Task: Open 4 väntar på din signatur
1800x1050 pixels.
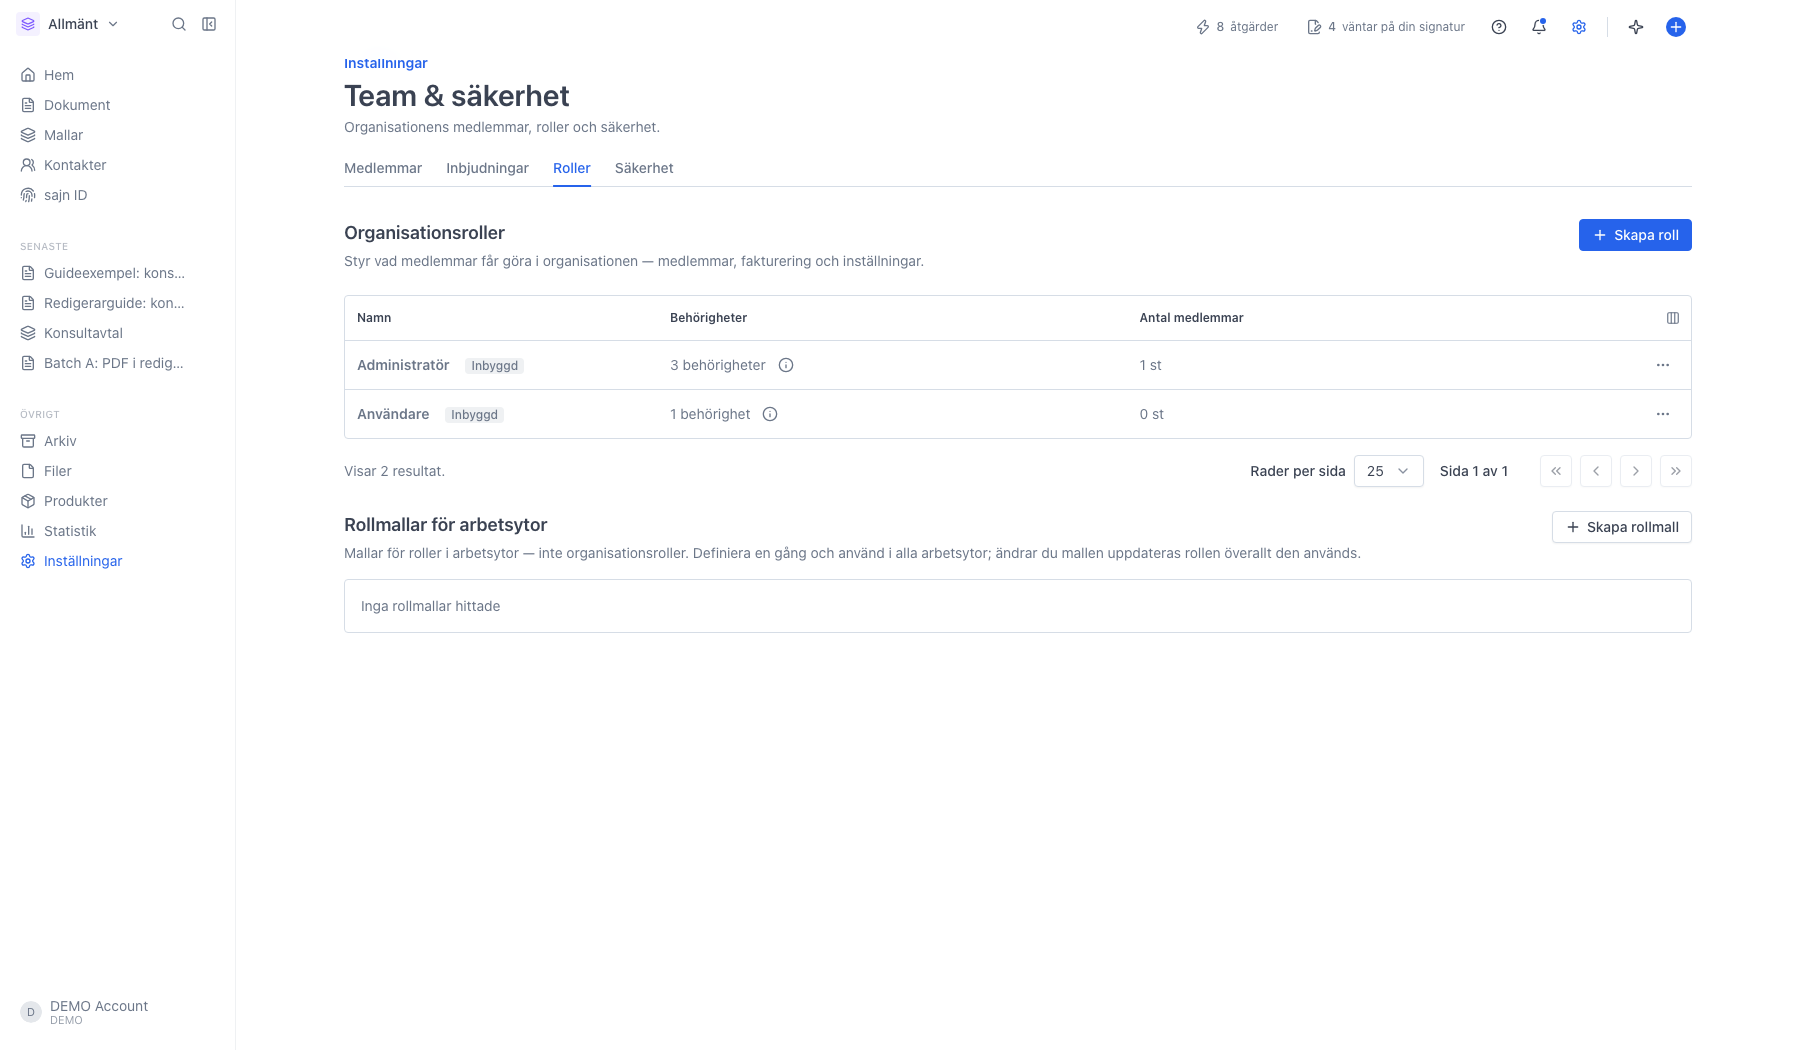Action: [x=1386, y=27]
